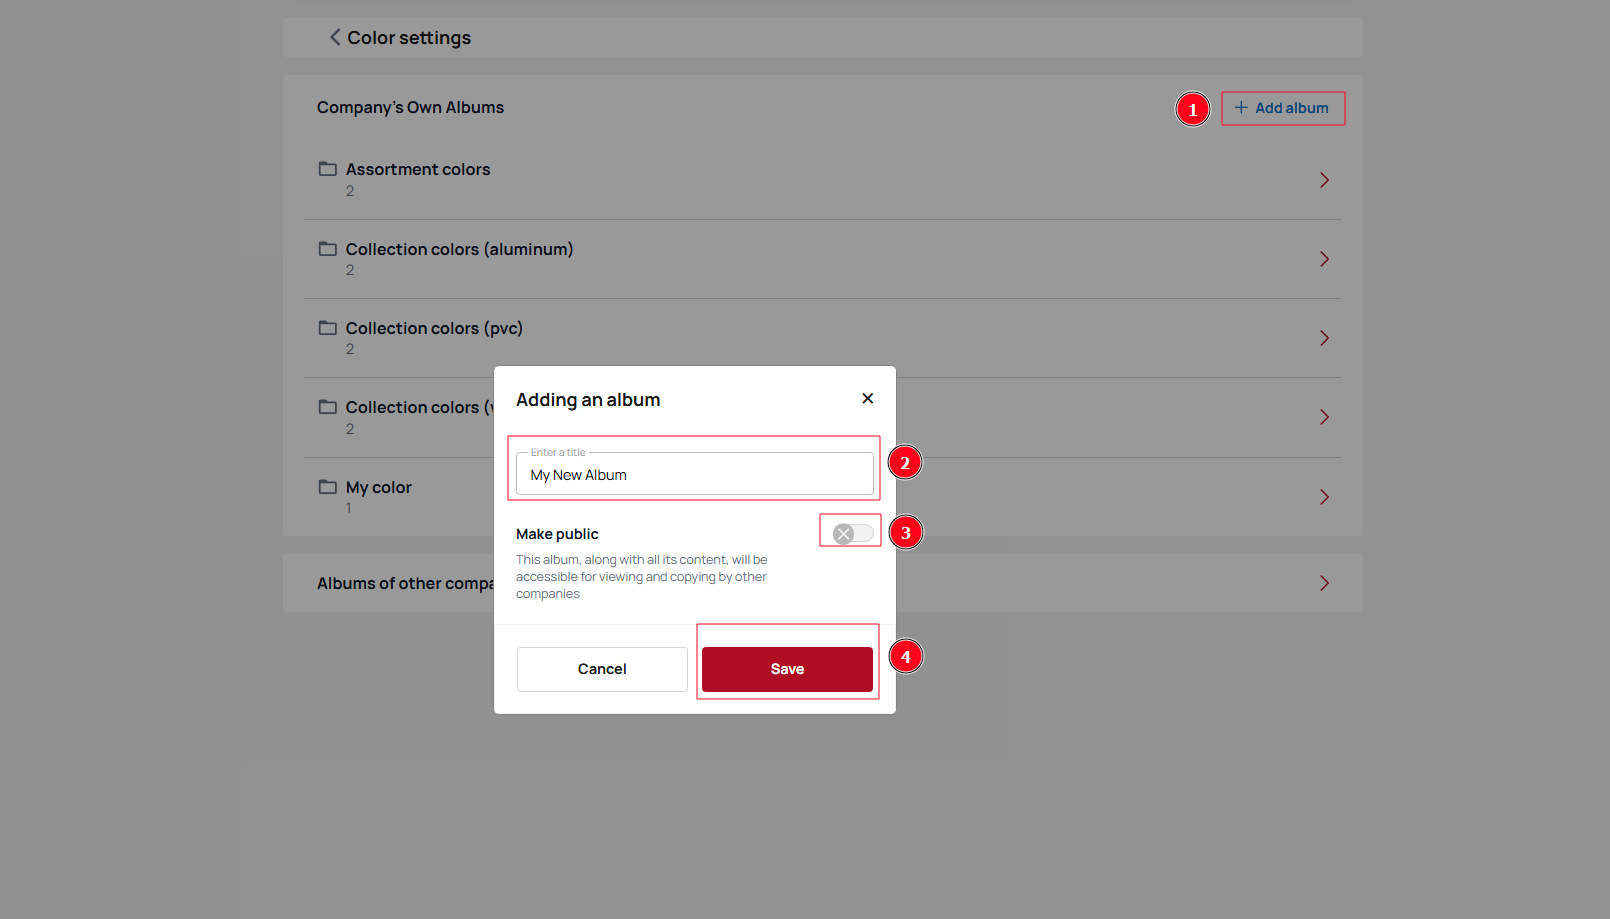Click the Company's Own Albums heading

click(410, 107)
